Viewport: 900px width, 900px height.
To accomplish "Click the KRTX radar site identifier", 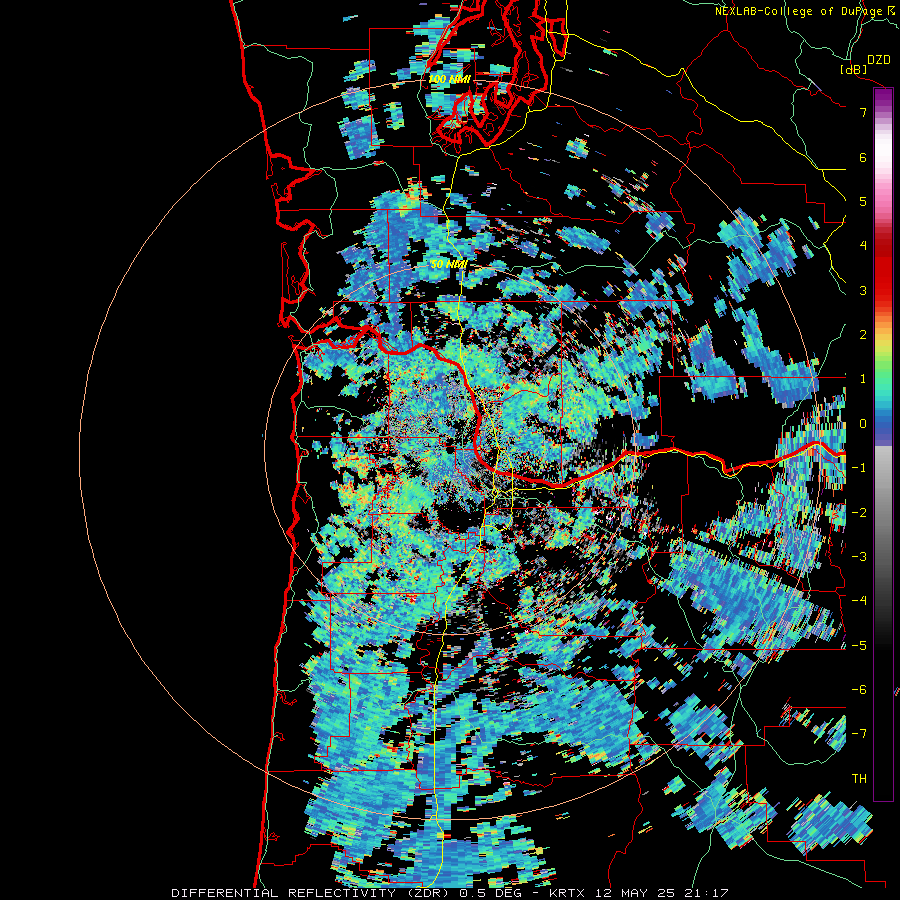I will tap(565, 893).
